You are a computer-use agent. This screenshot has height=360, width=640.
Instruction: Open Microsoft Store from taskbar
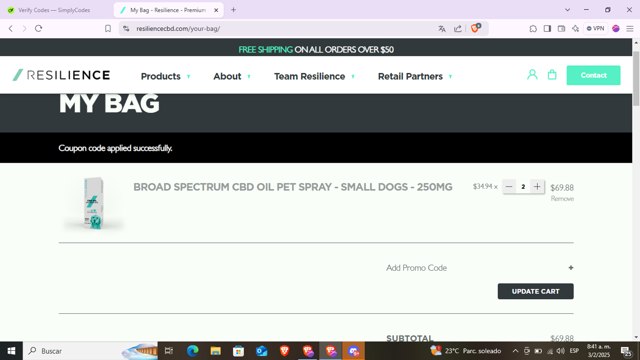(x=238, y=351)
